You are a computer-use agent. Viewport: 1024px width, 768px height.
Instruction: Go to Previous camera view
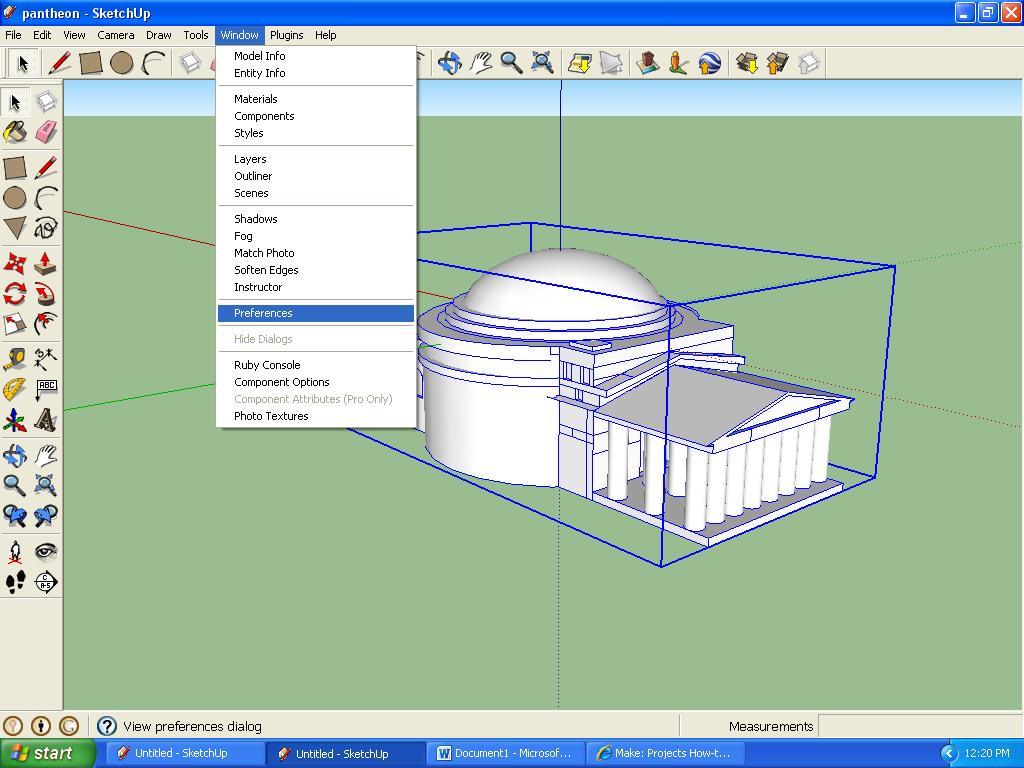point(15,516)
